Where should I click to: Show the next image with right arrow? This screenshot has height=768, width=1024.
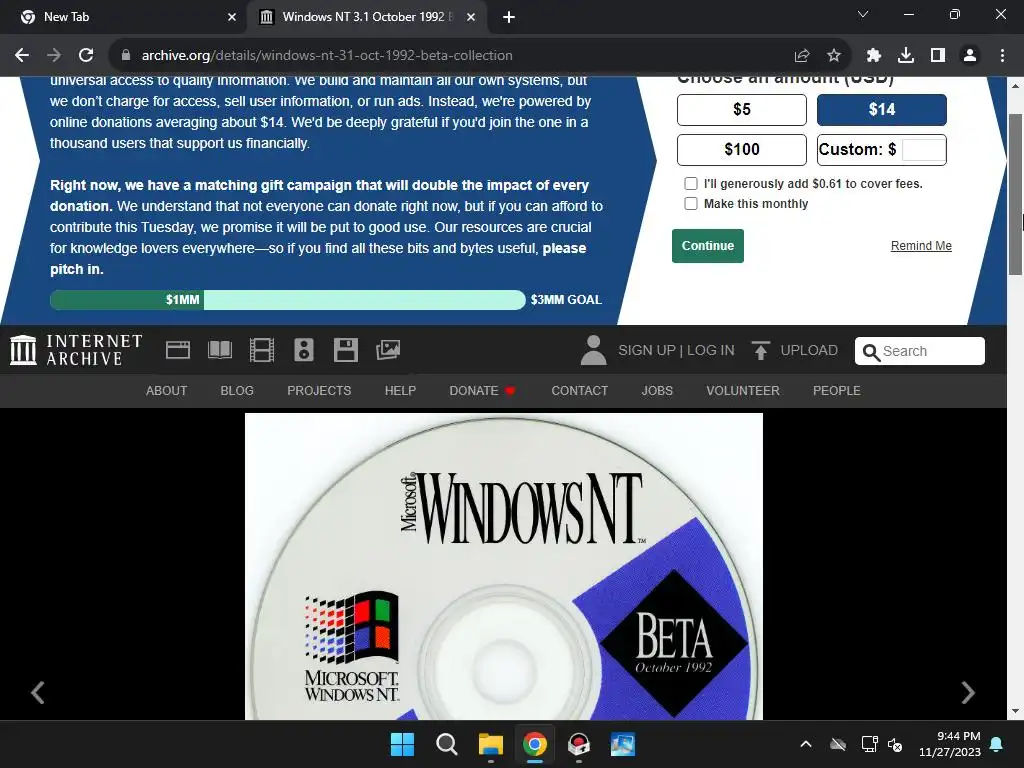point(968,692)
